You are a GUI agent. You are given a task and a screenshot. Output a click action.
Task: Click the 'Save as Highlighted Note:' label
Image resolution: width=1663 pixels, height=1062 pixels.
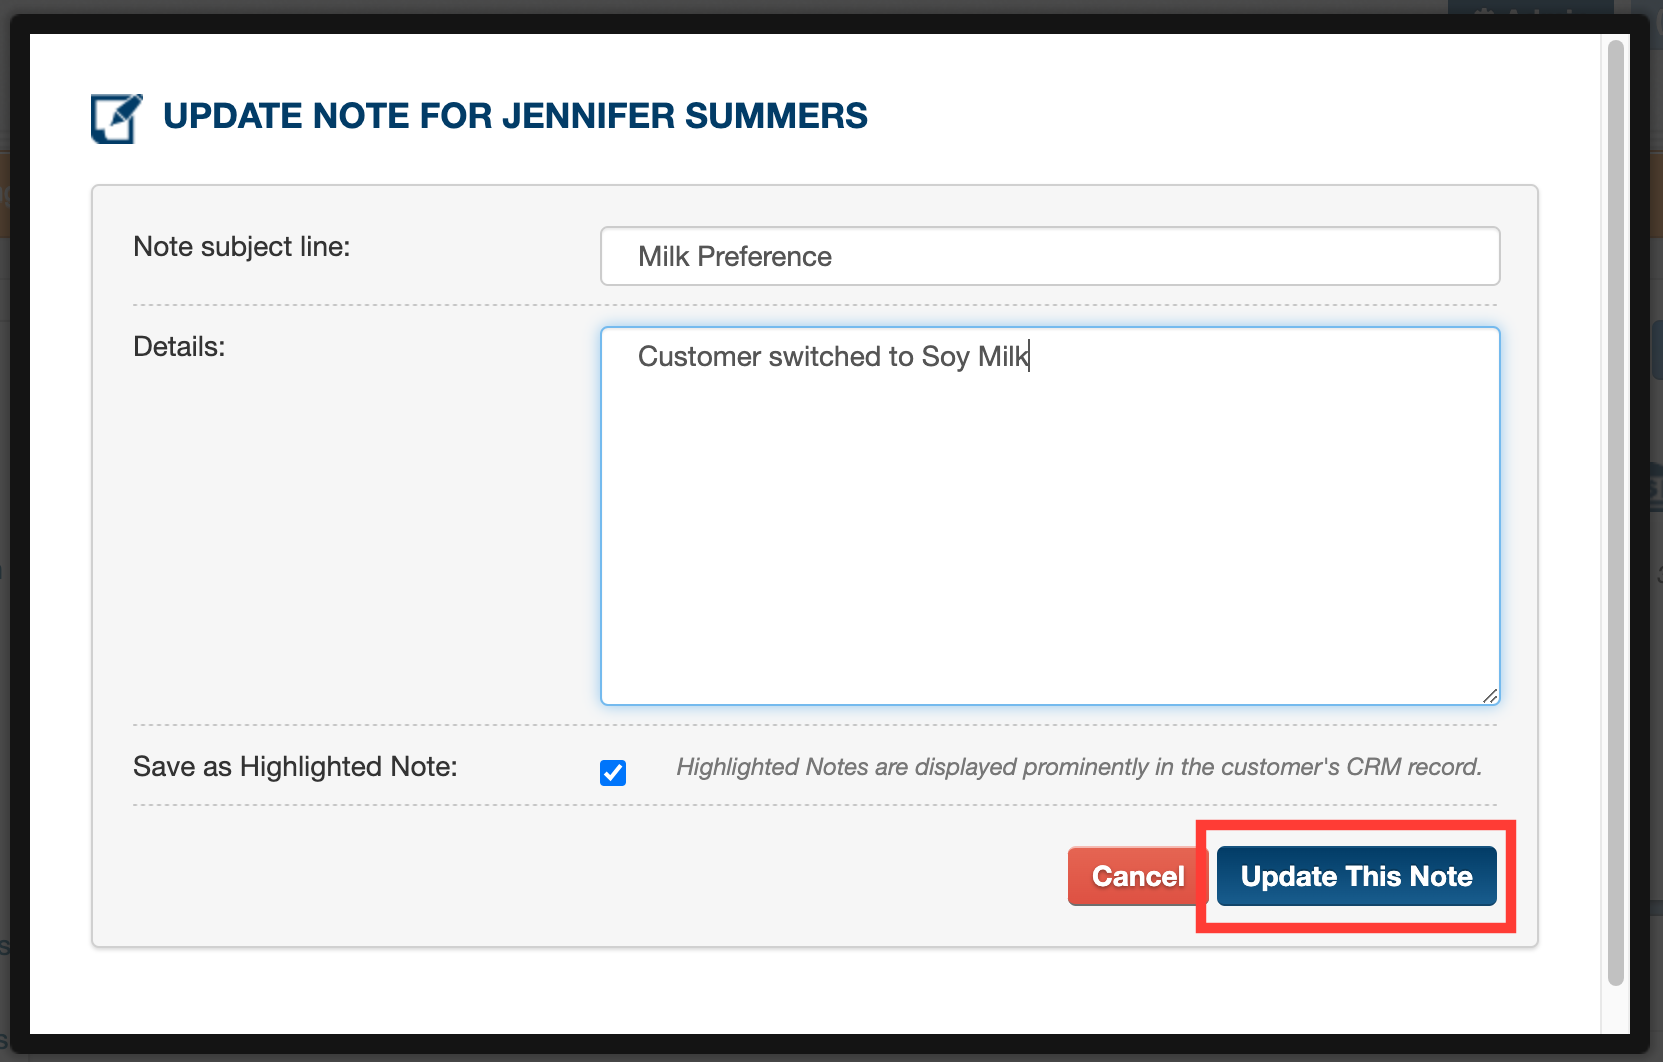(x=295, y=767)
